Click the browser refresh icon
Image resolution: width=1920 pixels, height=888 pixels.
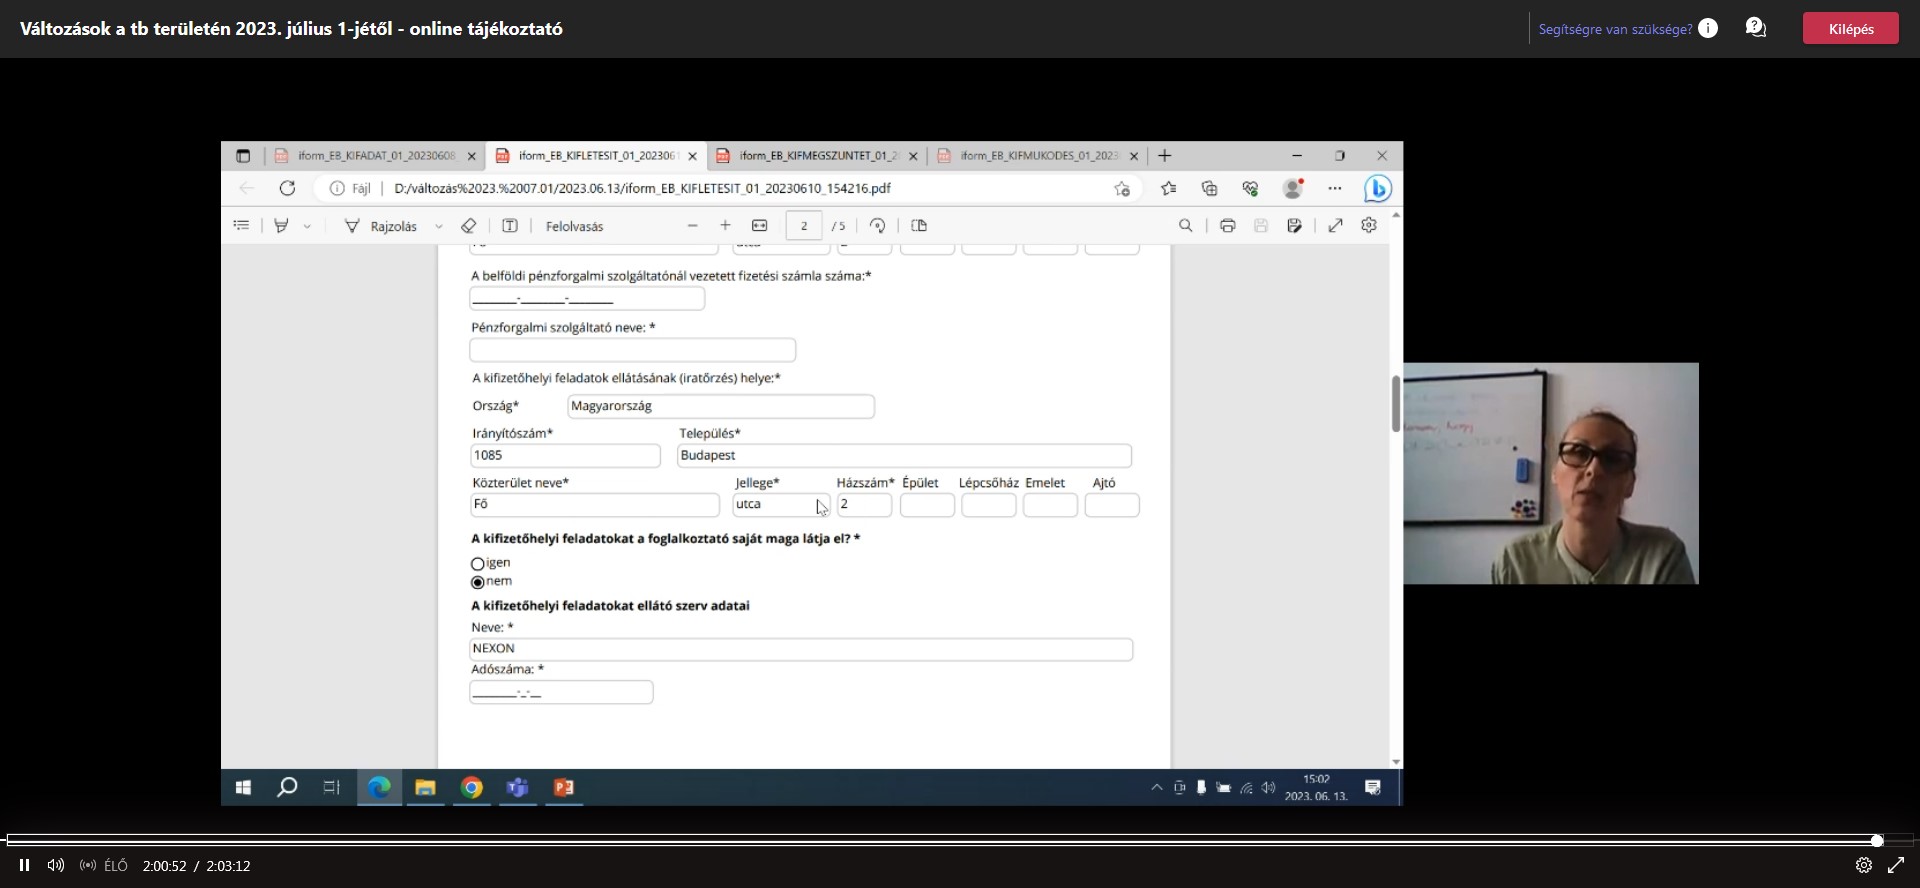click(x=288, y=188)
